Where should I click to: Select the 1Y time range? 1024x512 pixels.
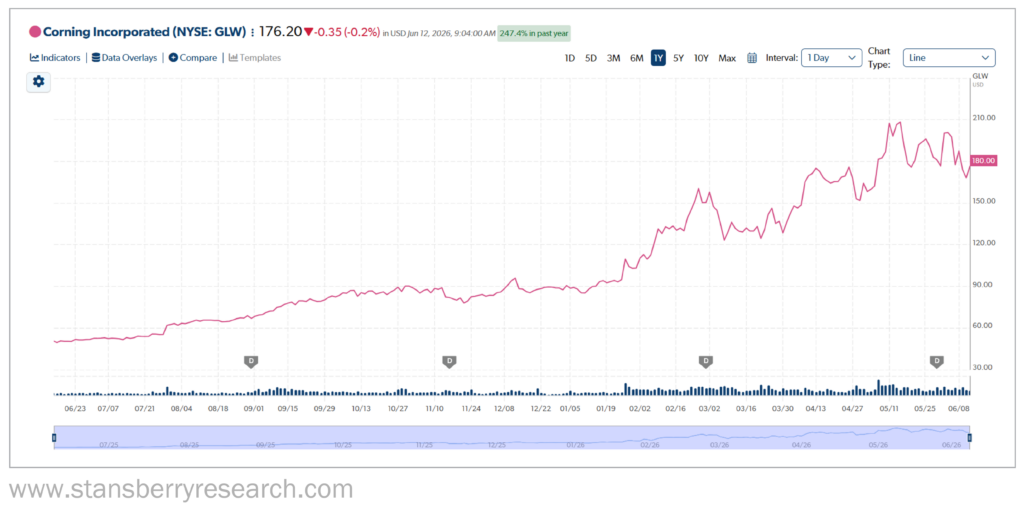[x=658, y=58]
